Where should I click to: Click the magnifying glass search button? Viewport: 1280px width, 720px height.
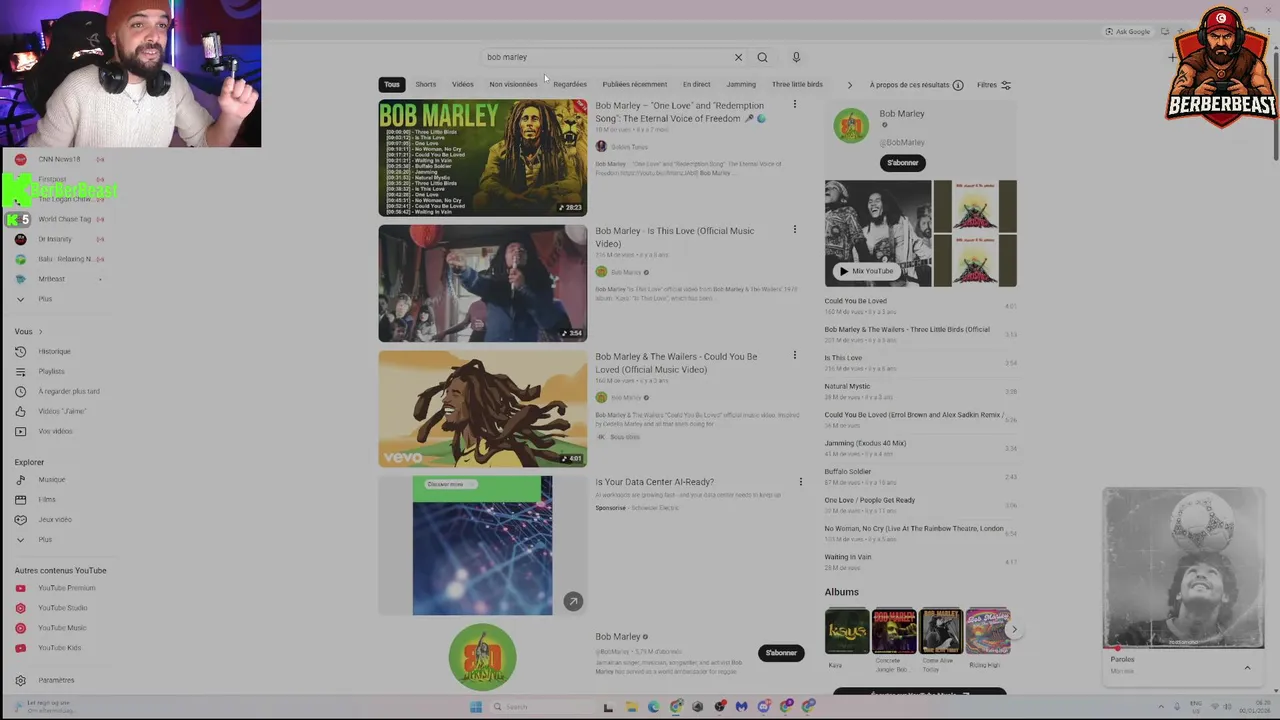pyautogui.click(x=762, y=57)
